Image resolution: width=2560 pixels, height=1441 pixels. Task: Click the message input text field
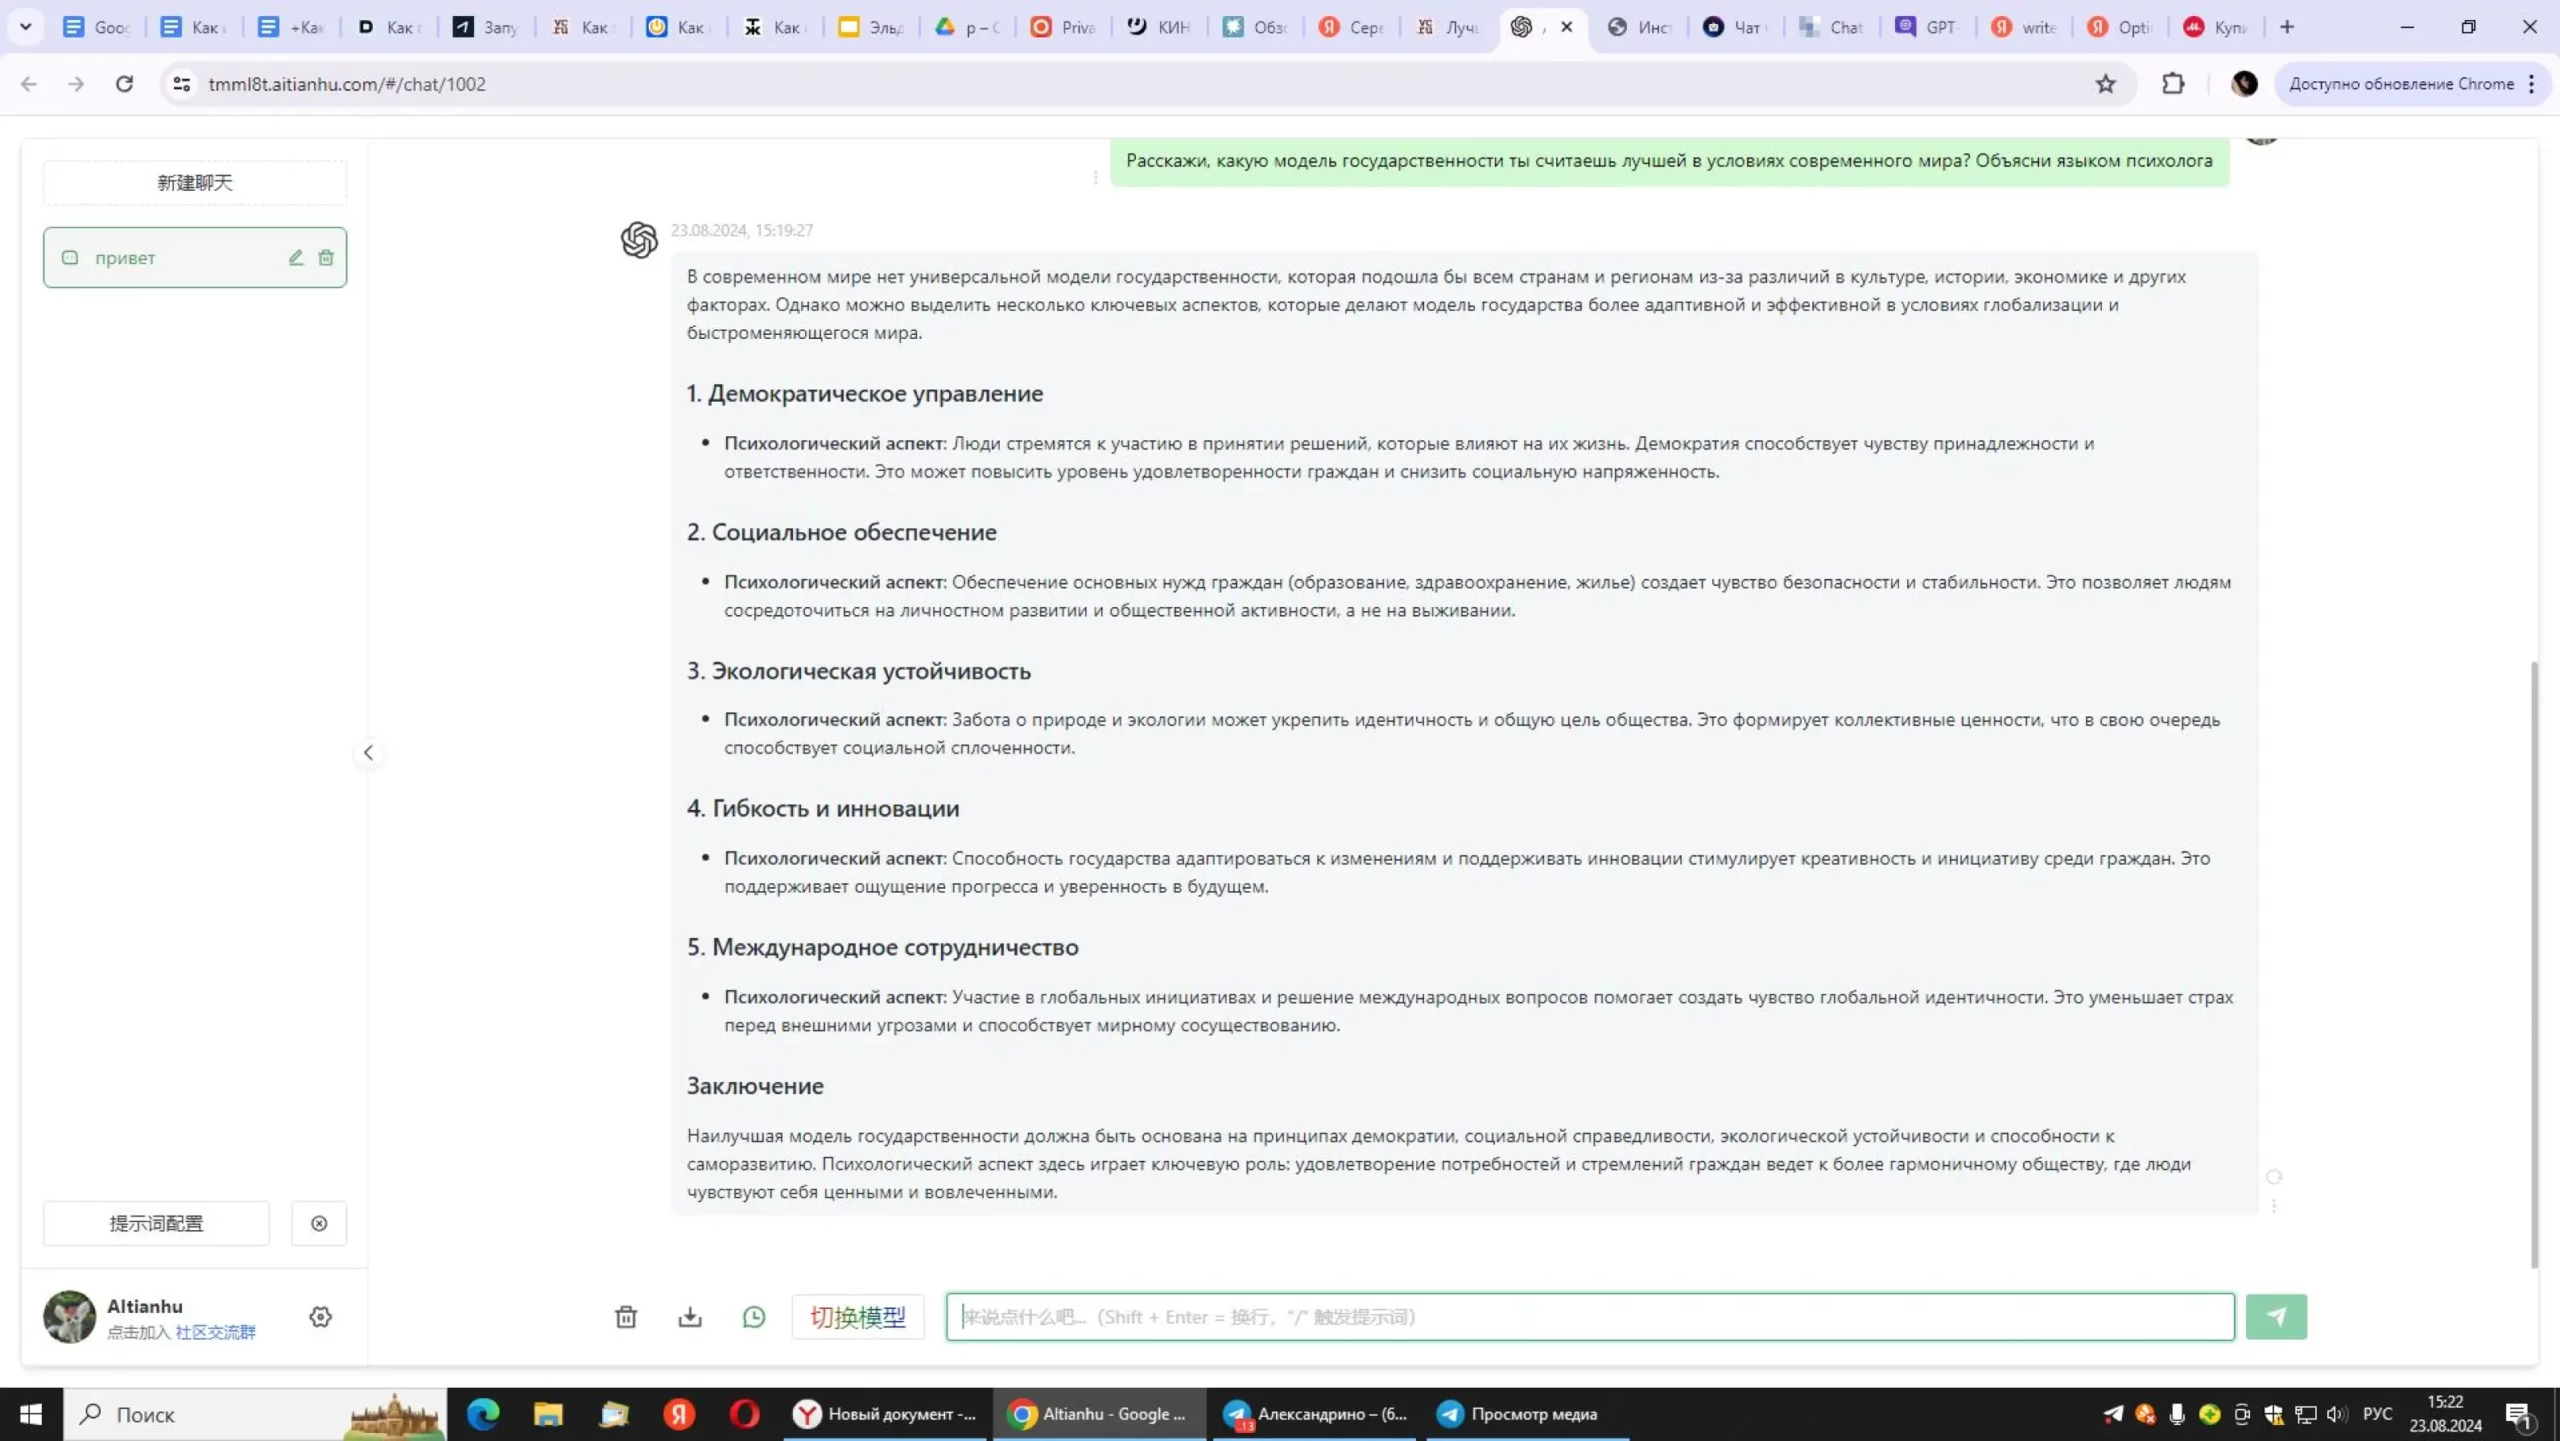(x=1590, y=1317)
